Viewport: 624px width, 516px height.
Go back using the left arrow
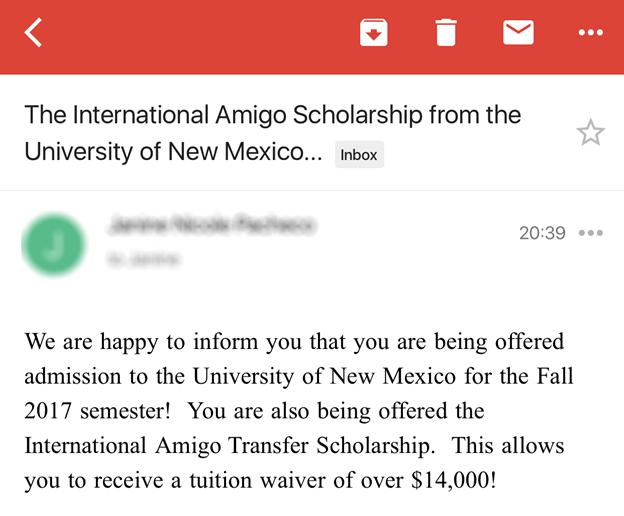(33, 32)
